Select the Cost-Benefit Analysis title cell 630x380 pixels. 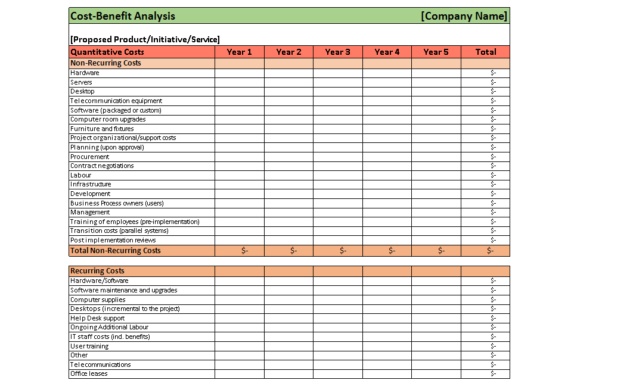click(123, 16)
